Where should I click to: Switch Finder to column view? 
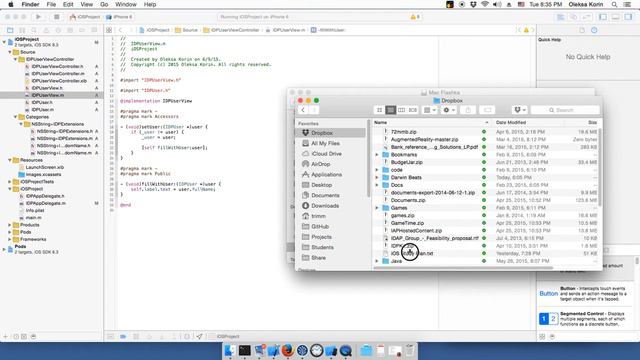pos(402,110)
